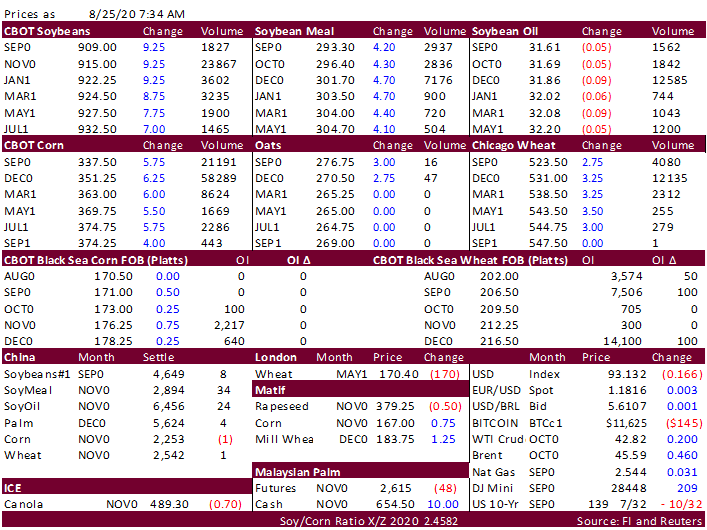This screenshot has height=530, width=707.
Task: Select soybean meal MAY1 price 304.70
Action: point(335,129)
